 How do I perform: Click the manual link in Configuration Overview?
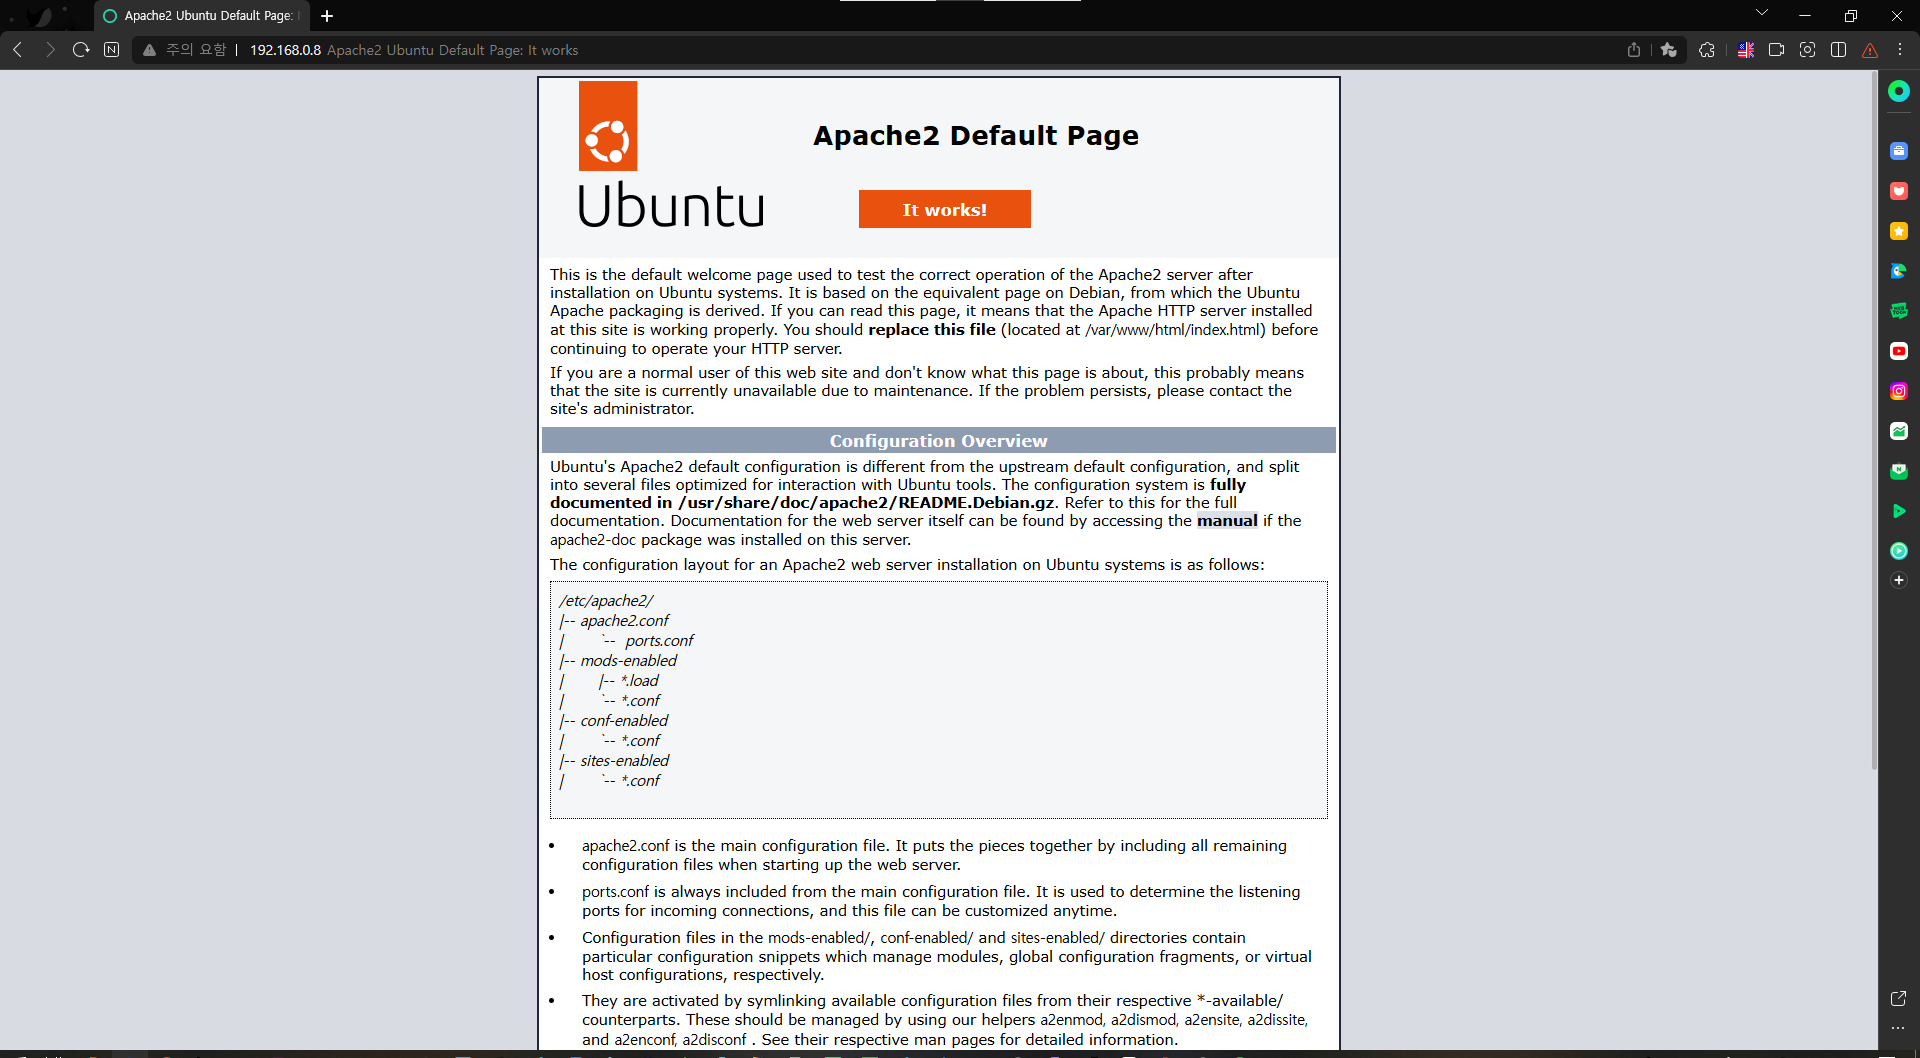(1227, 521)
